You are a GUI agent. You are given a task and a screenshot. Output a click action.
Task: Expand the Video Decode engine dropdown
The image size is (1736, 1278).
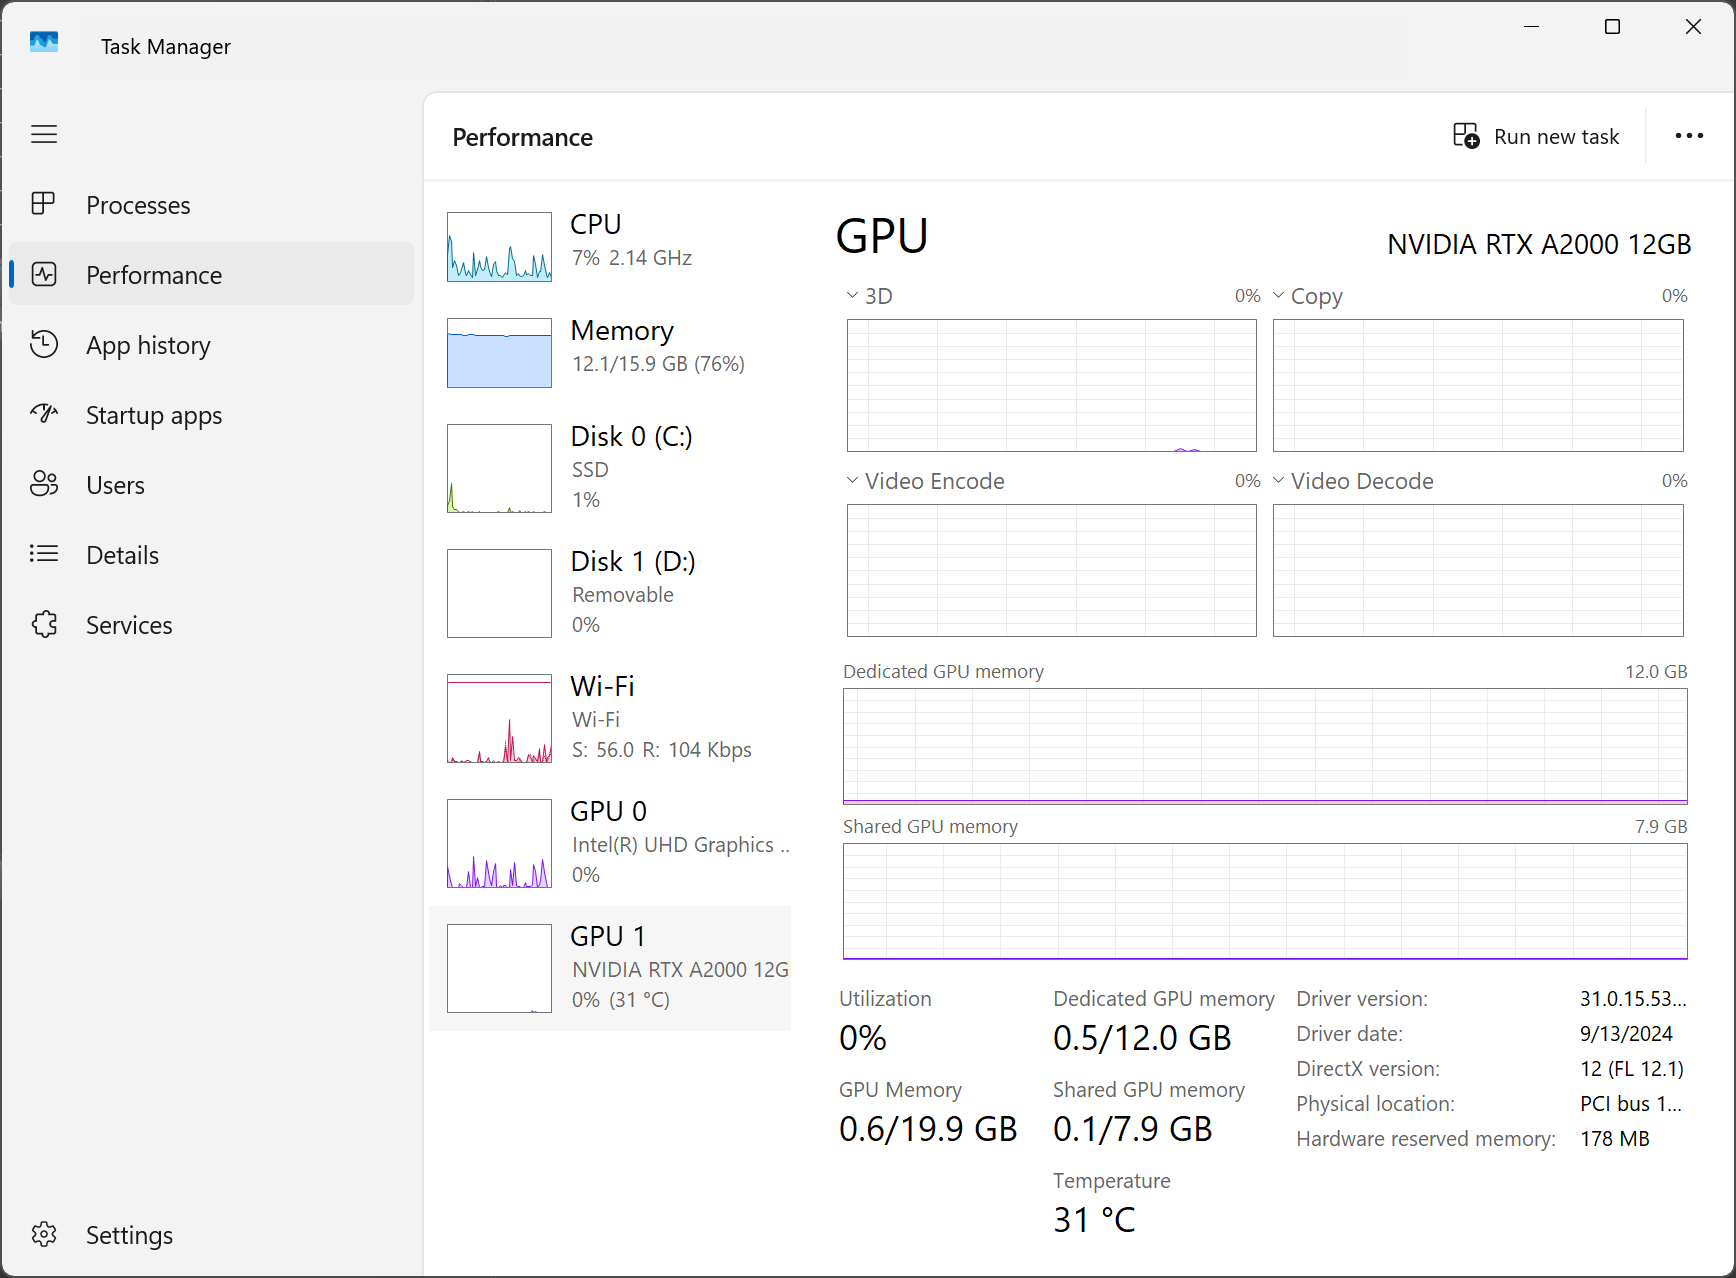(1278, 480)
